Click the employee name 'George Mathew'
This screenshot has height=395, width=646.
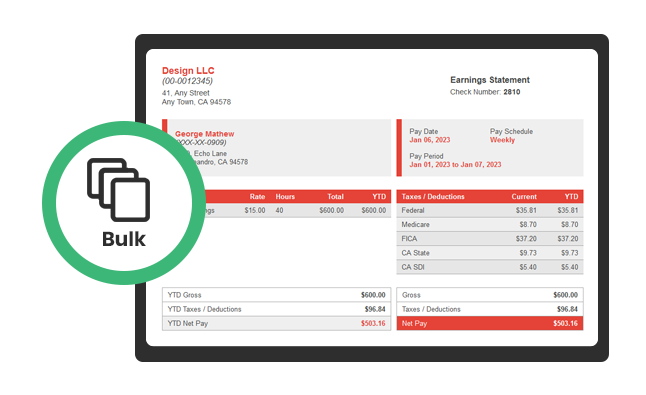pos(205,134)
